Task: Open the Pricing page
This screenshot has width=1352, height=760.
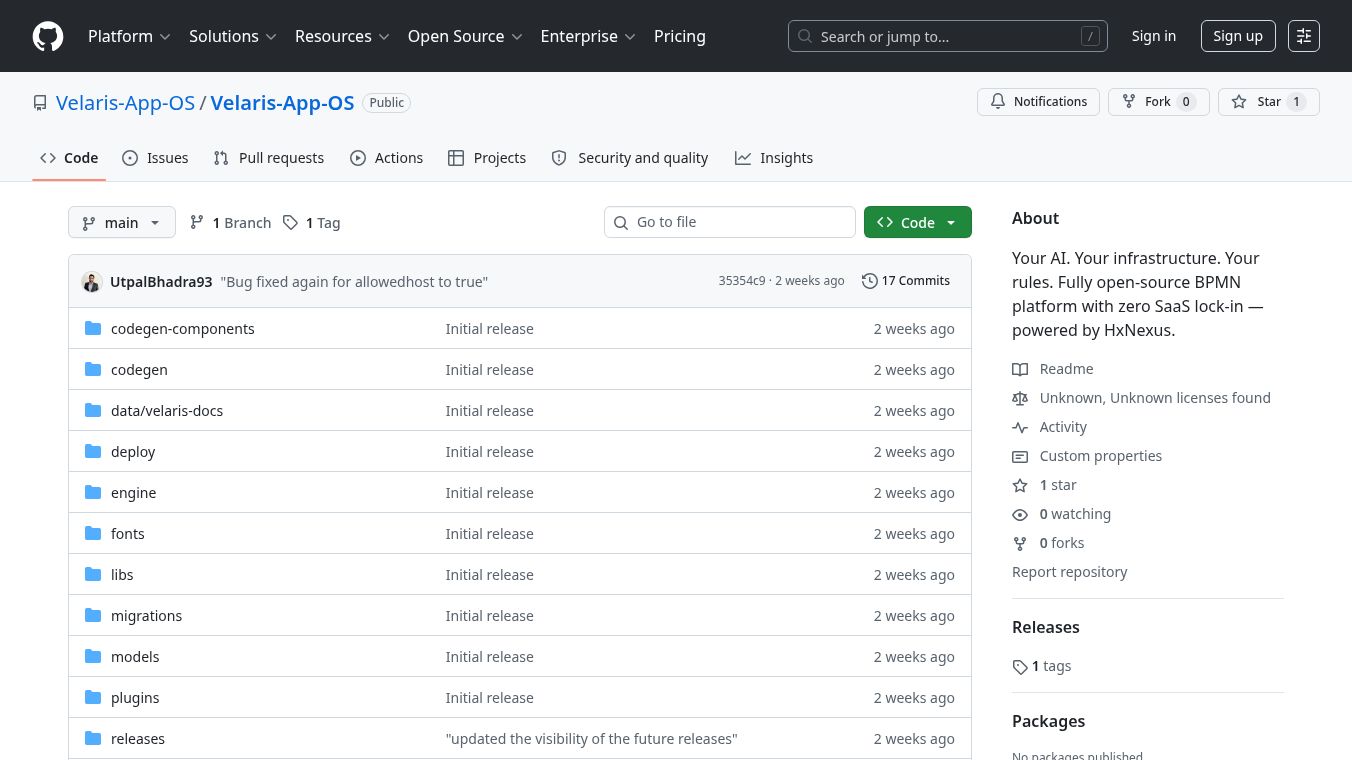Action: click(x=680, y=36)
